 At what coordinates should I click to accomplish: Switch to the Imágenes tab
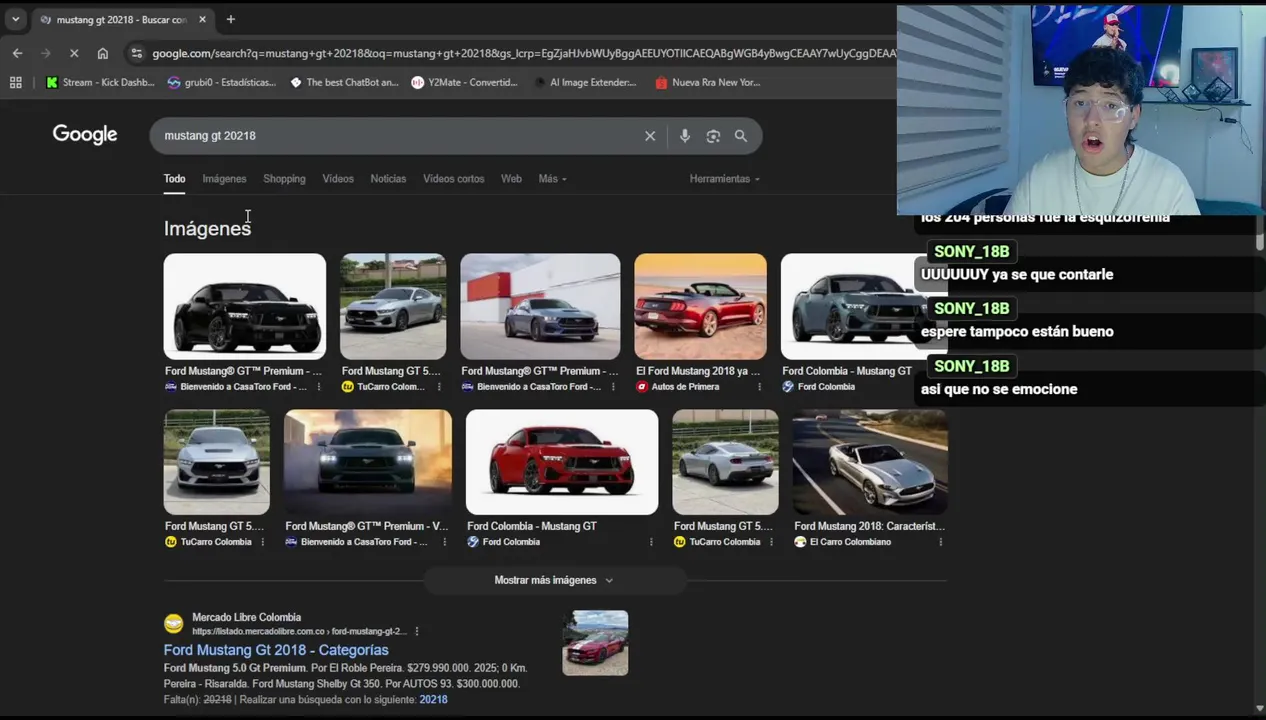tap(224, 179)
